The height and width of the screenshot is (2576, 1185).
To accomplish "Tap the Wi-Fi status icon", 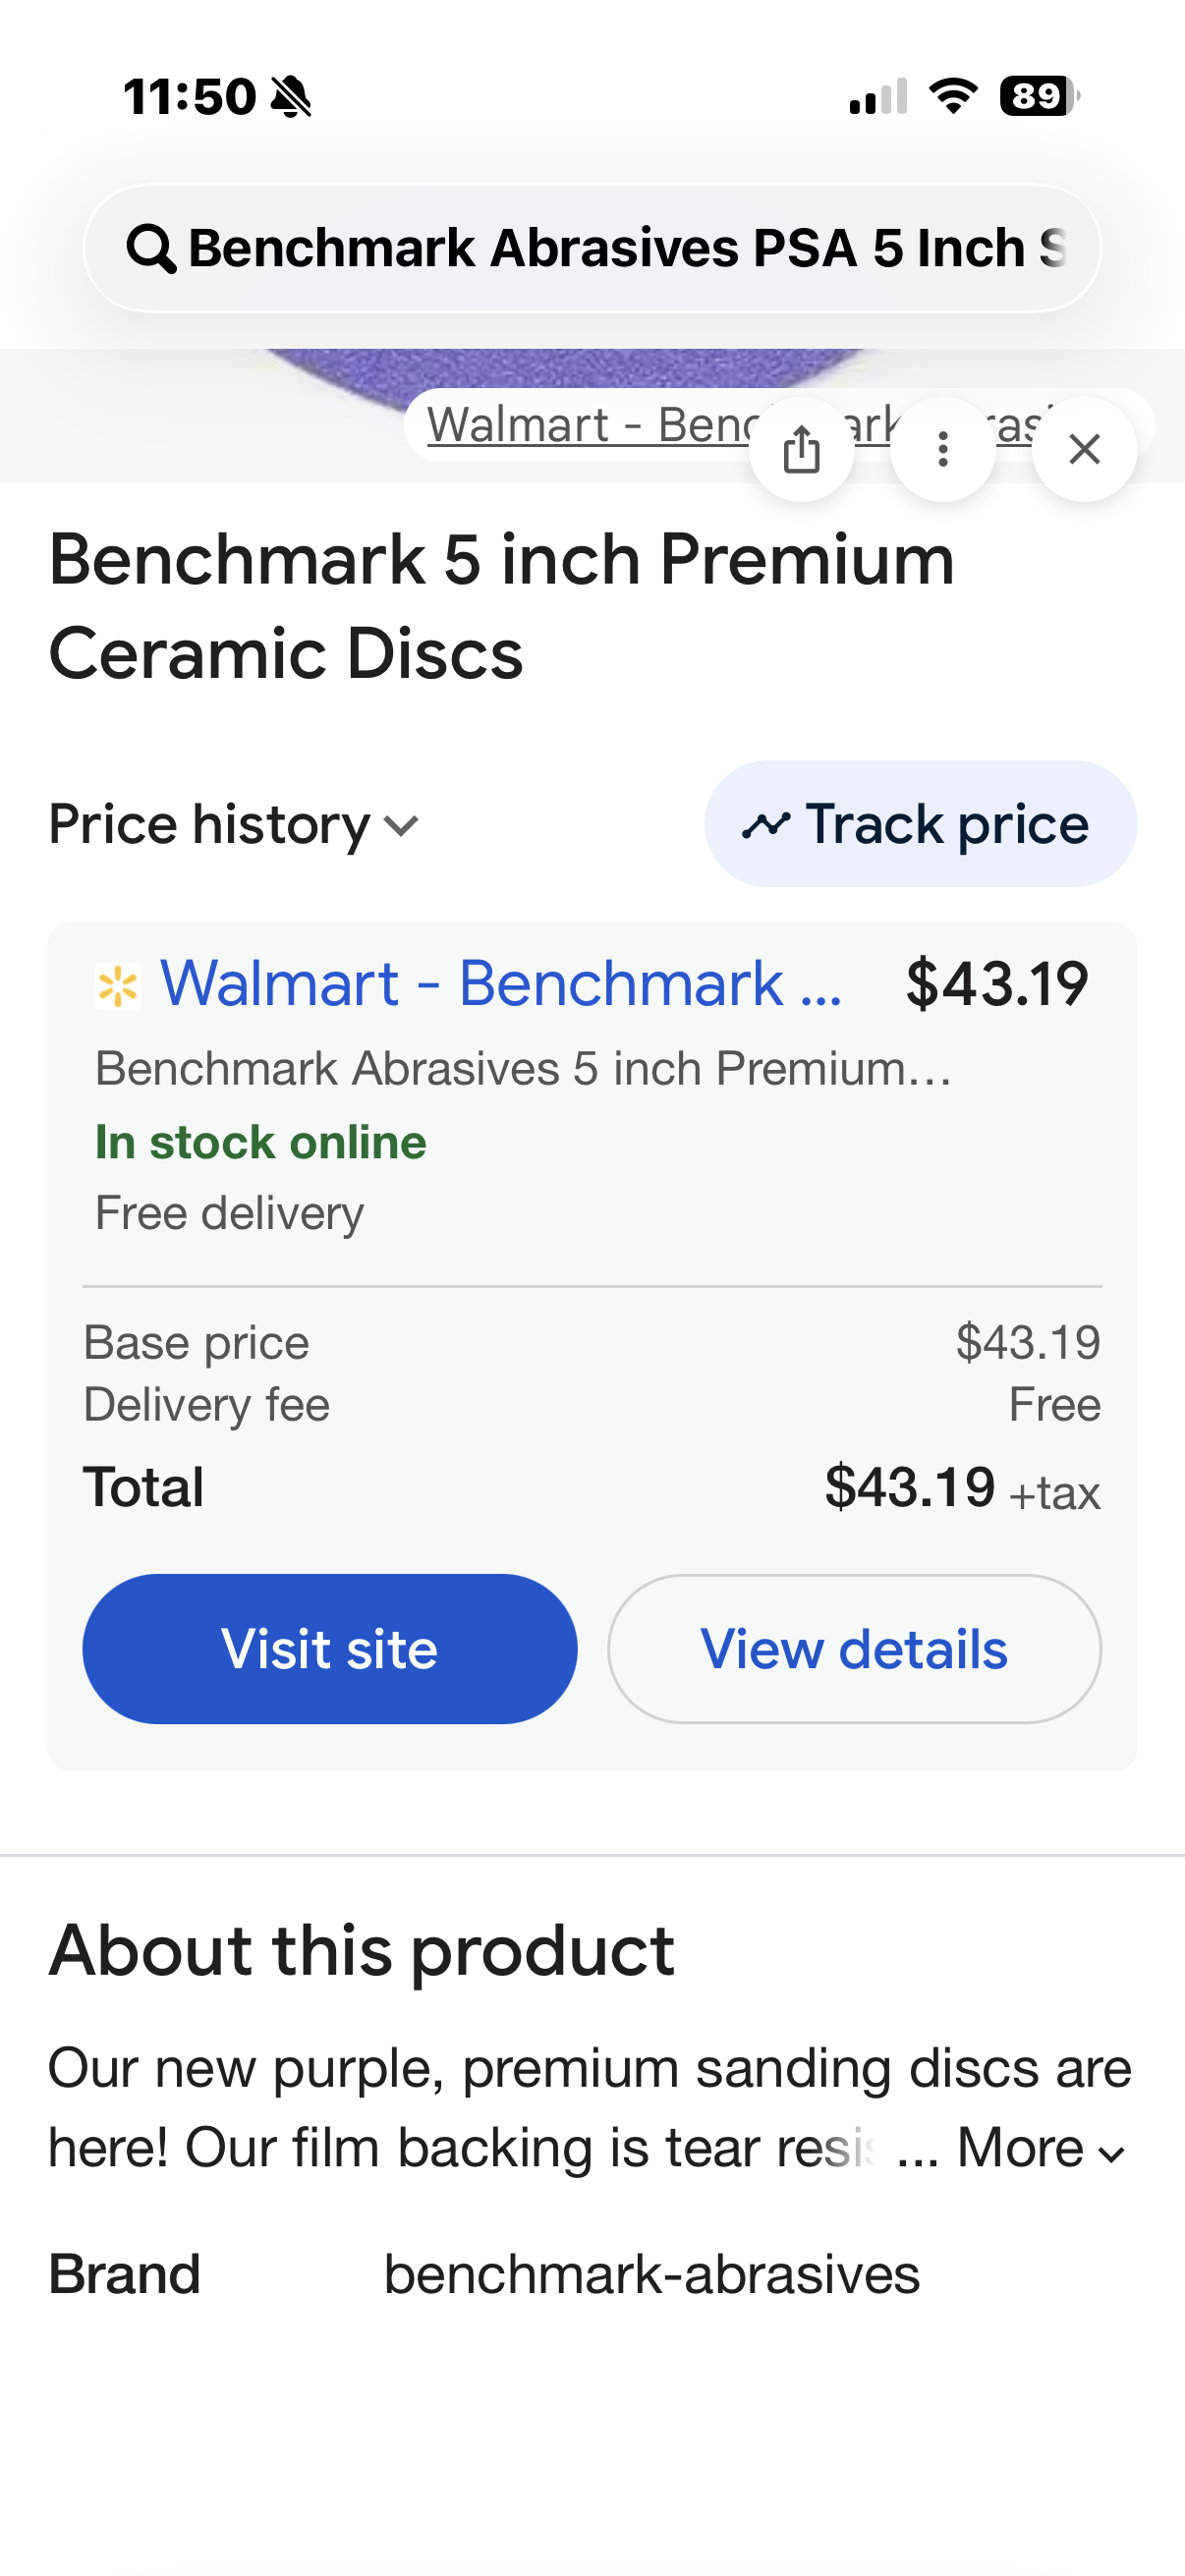I will (953, 97).
